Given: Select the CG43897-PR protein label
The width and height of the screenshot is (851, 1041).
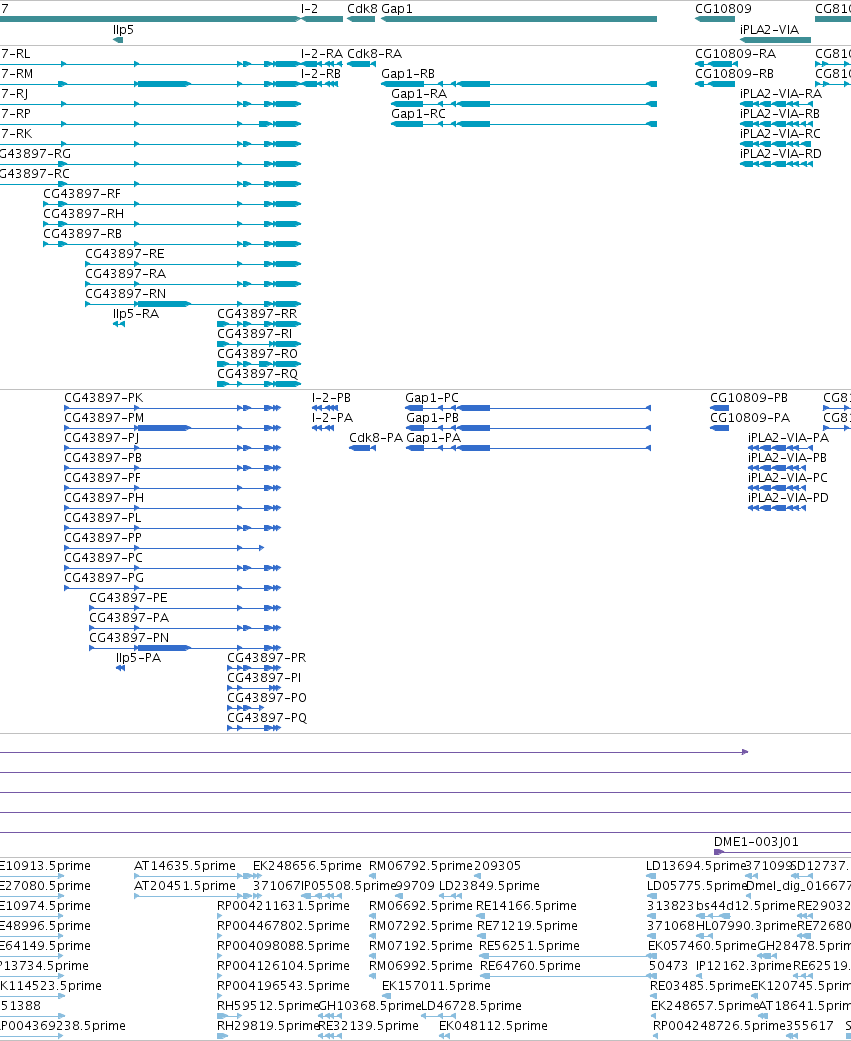Looking at the screenshot, I should (266, 657).
